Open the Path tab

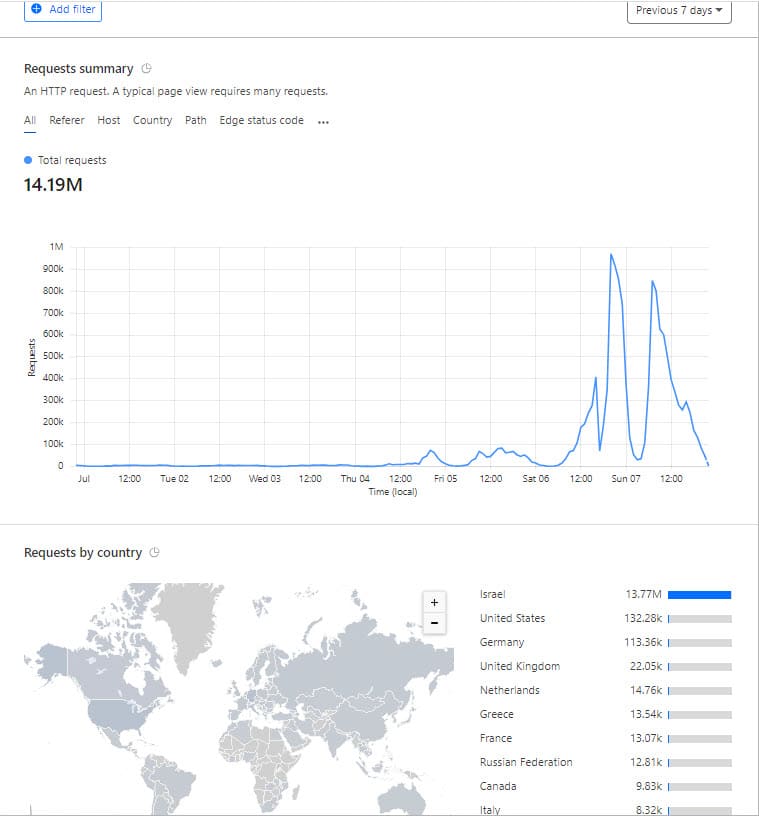[196, 120]
